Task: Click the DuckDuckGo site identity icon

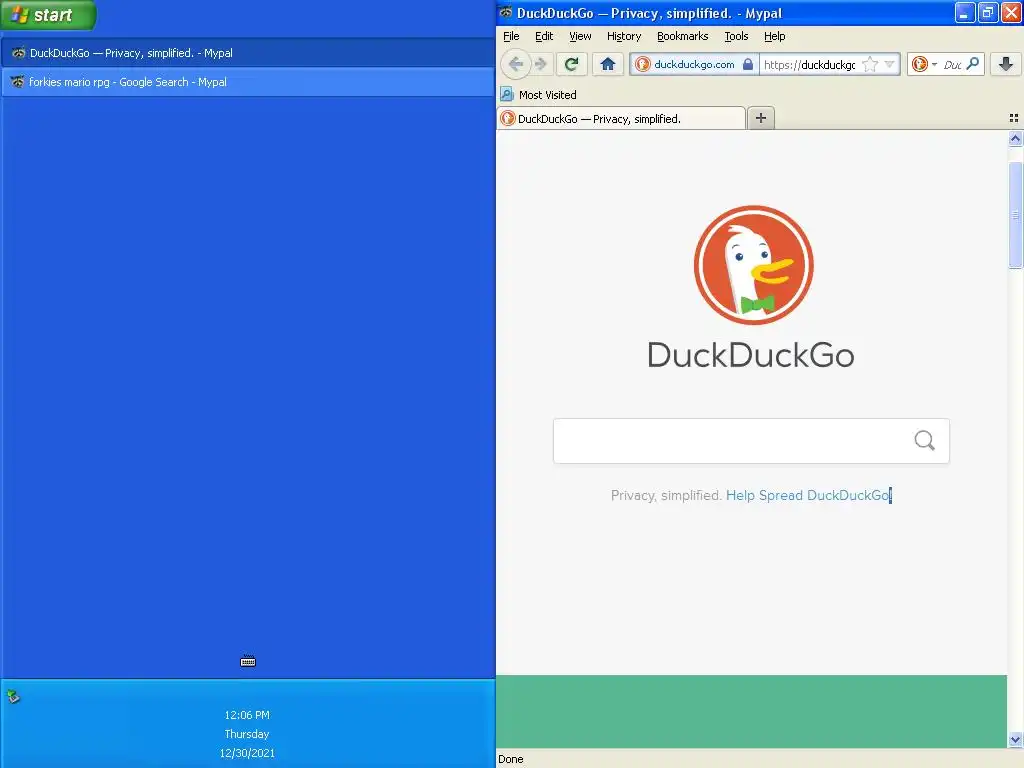Action: [x=643, y=64]
